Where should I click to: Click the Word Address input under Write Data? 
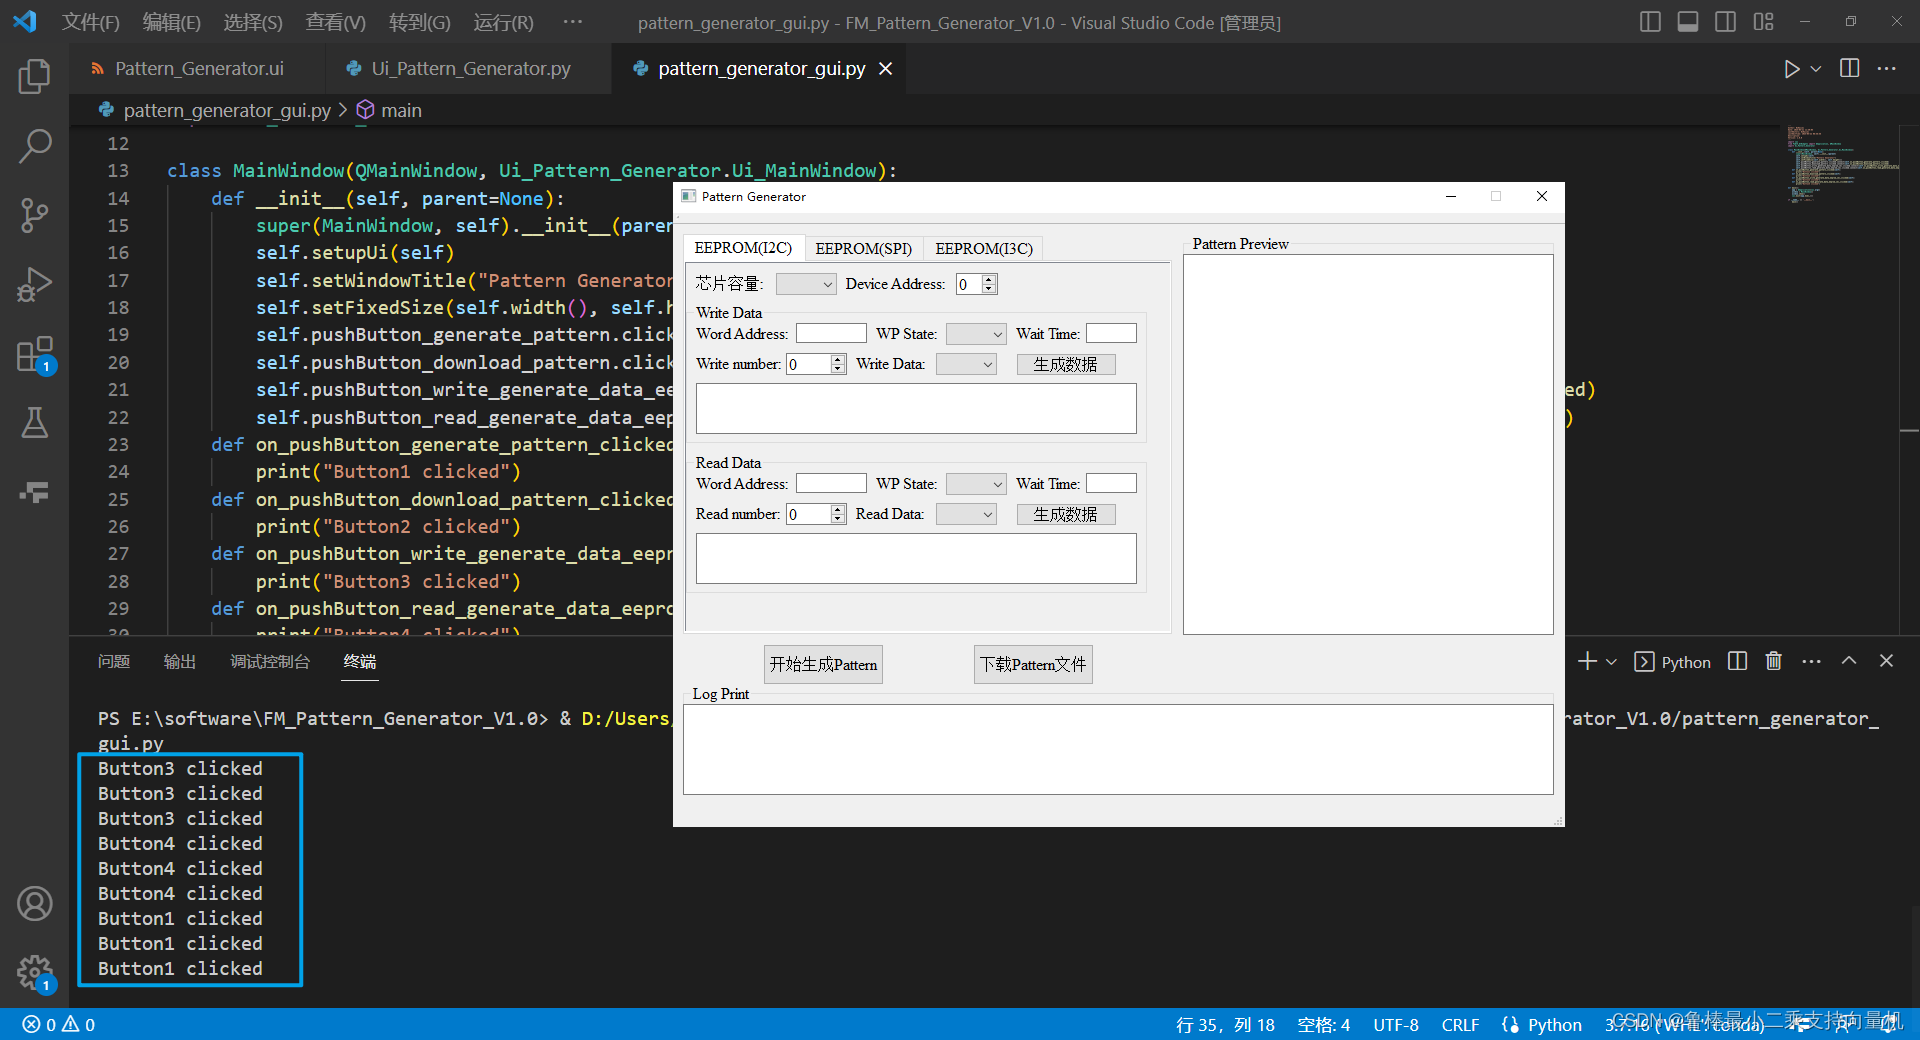pos(830,333)
